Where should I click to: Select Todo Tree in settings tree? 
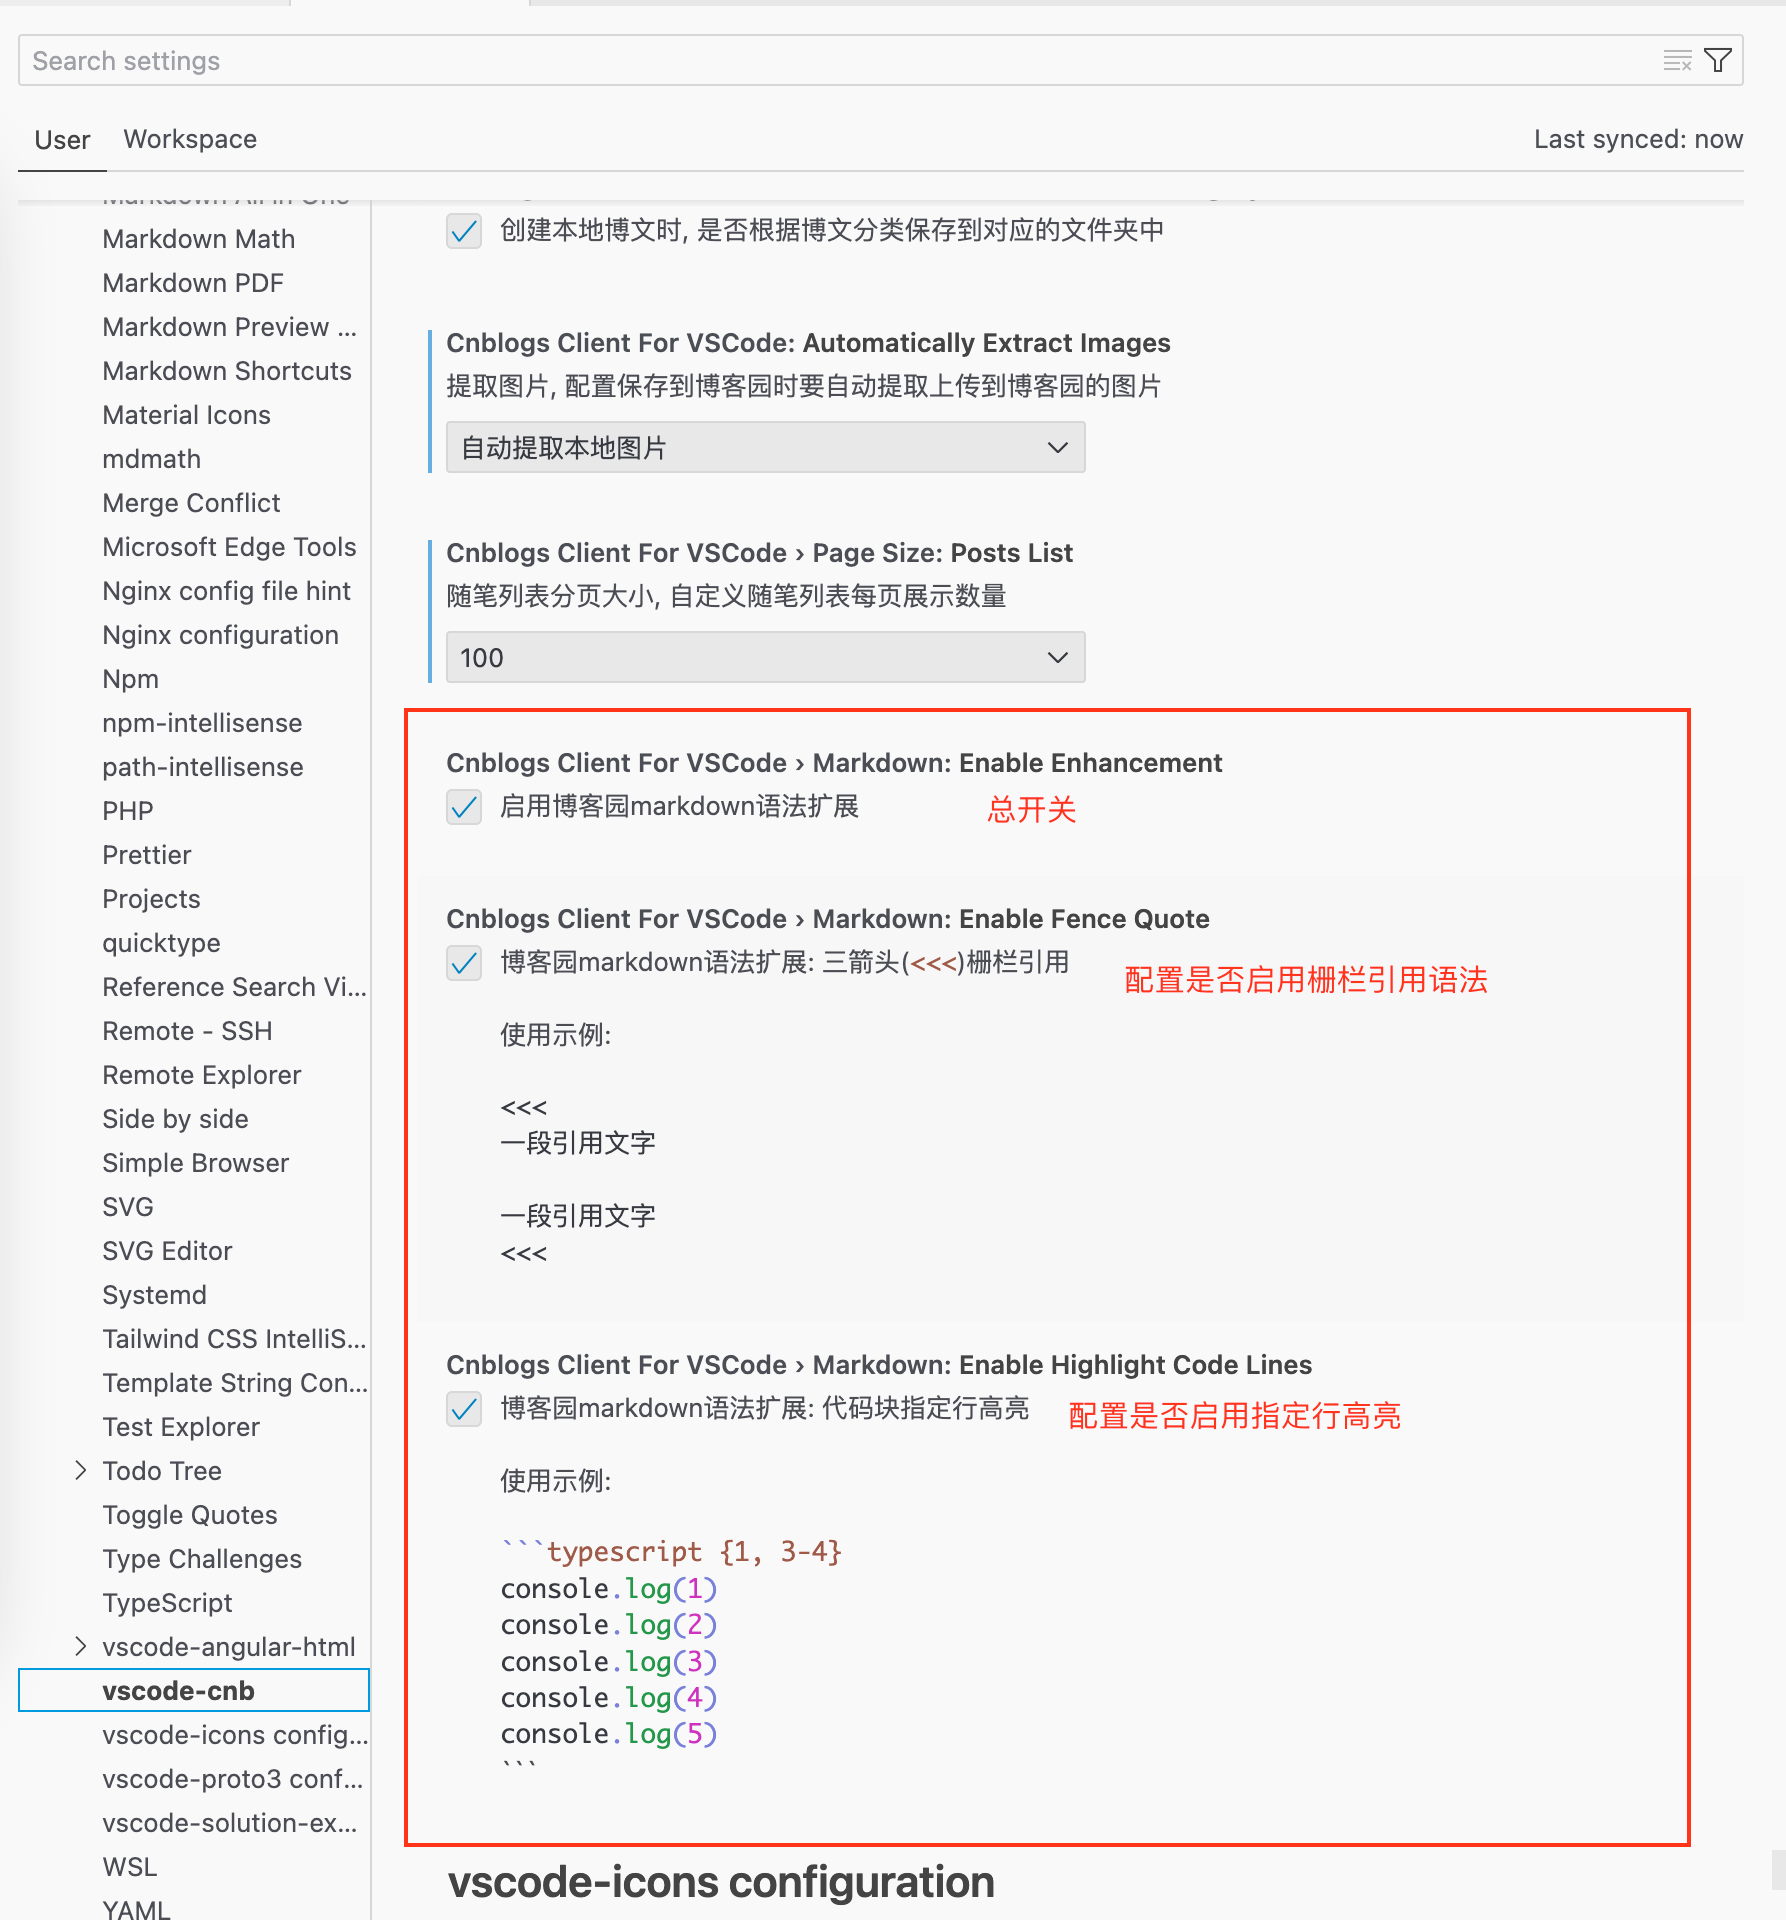162,1471
